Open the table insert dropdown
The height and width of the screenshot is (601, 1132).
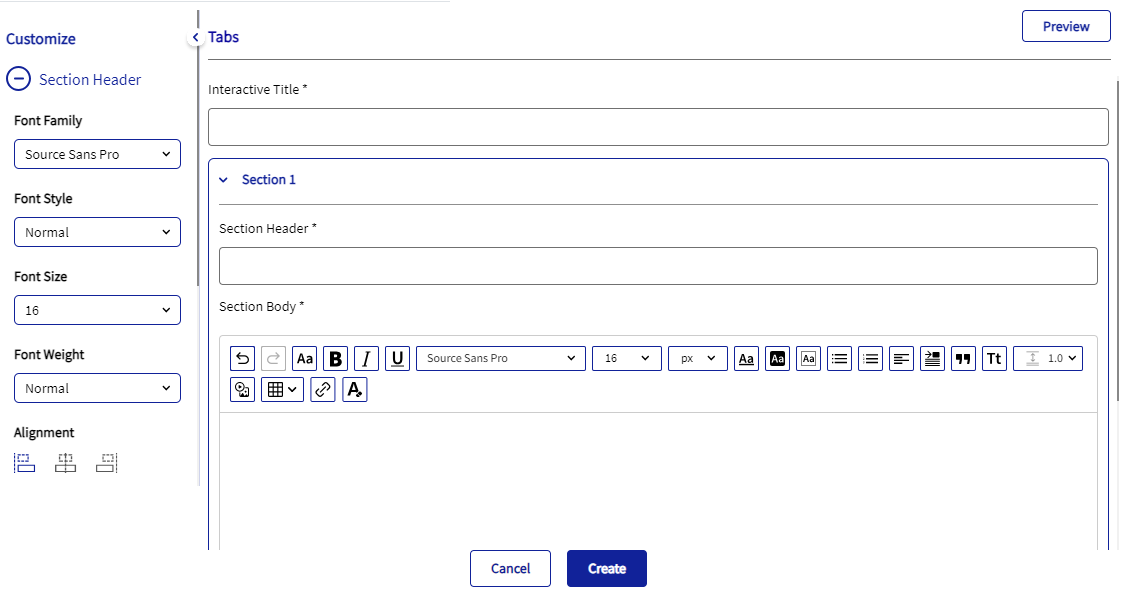[282, 389]
